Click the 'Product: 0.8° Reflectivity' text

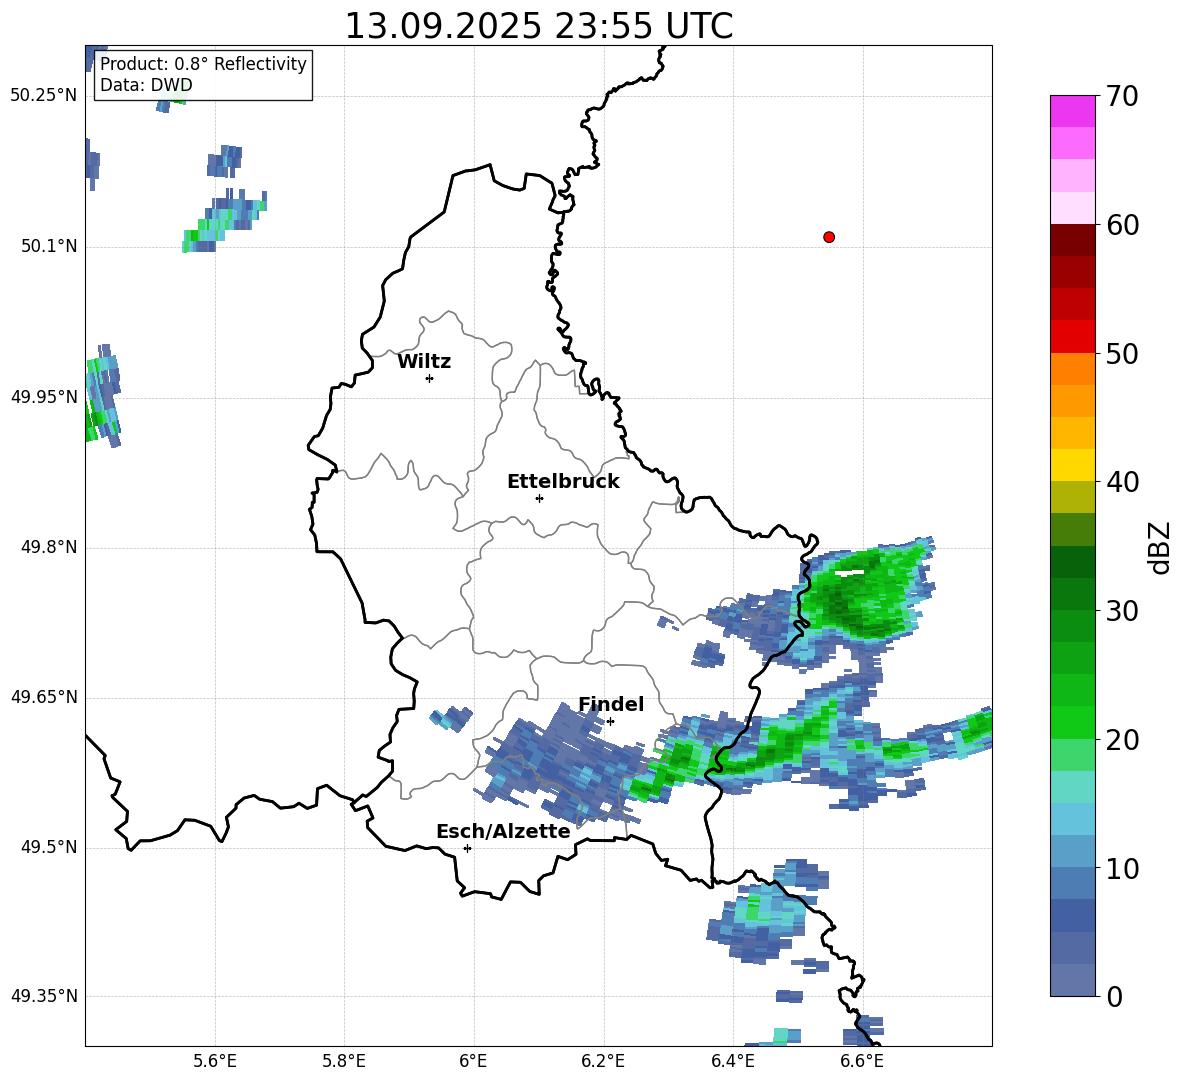click(203, 63)
